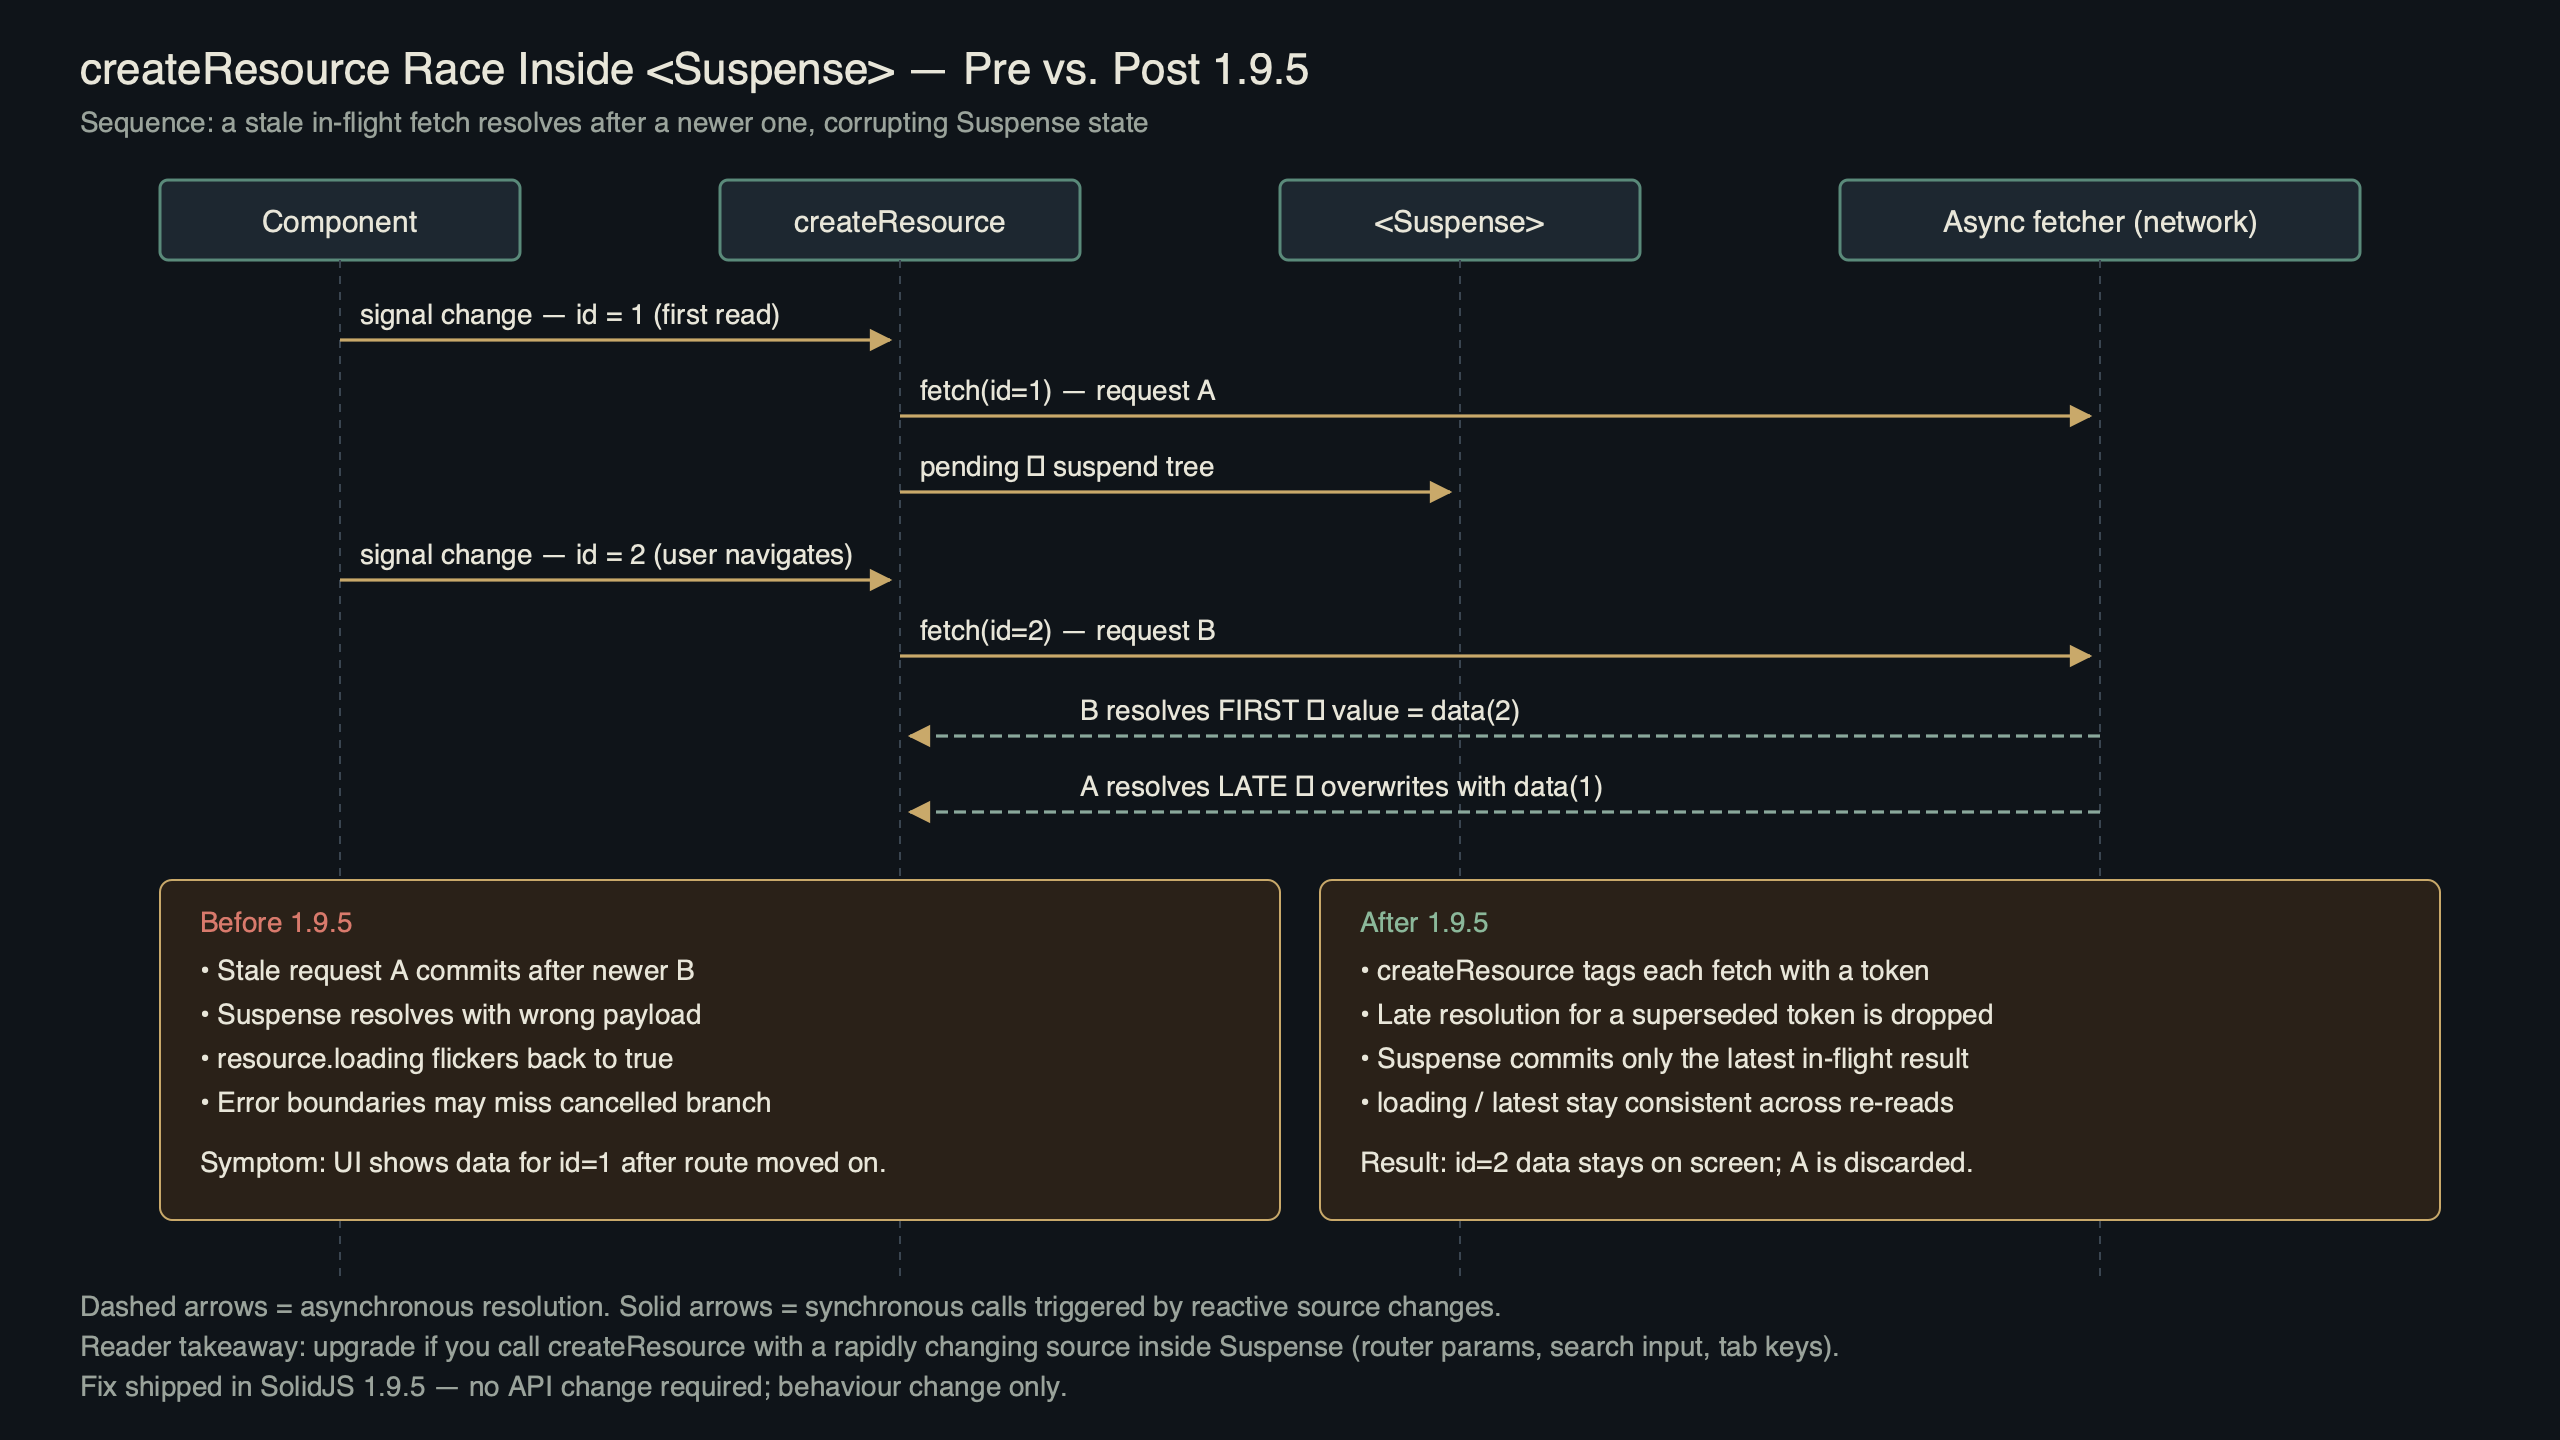Click the 'fetch(id=2) — request B' label
Screen dimensions: 2560x1440
1065,630
